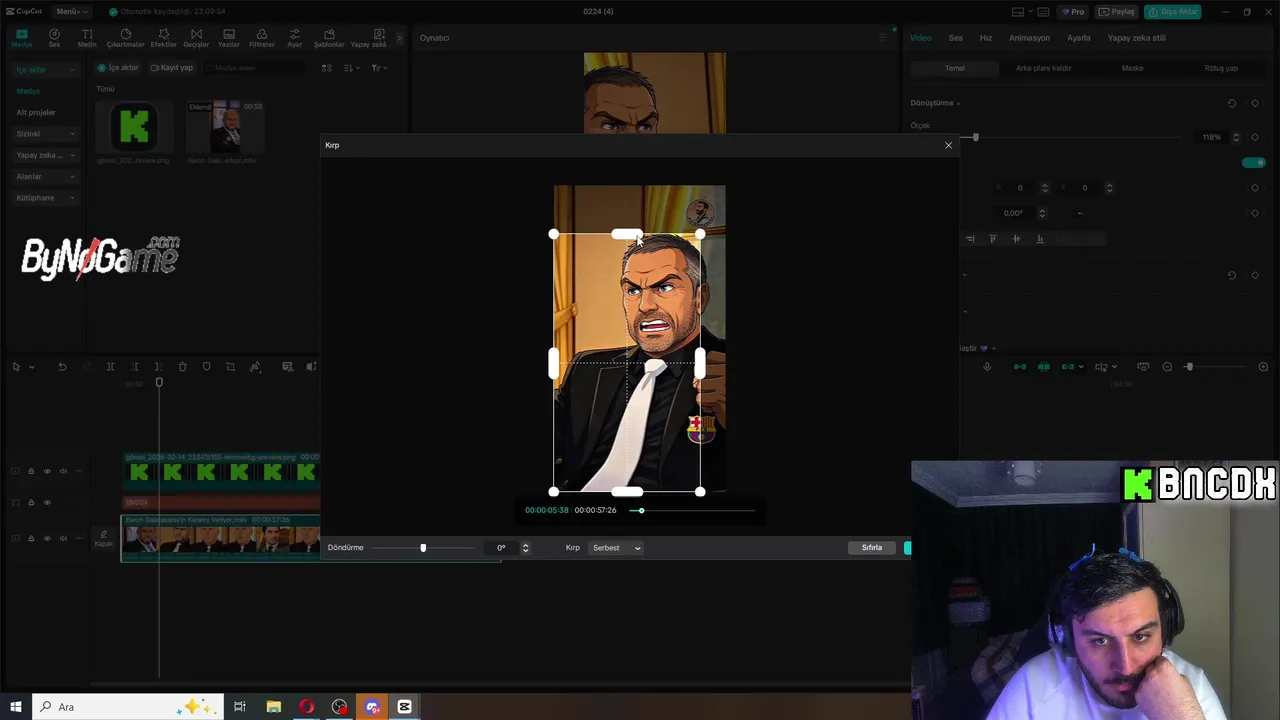Click the split clip icon in timeline toolbar
1280x720 pixels.
[x=110, y=367]
